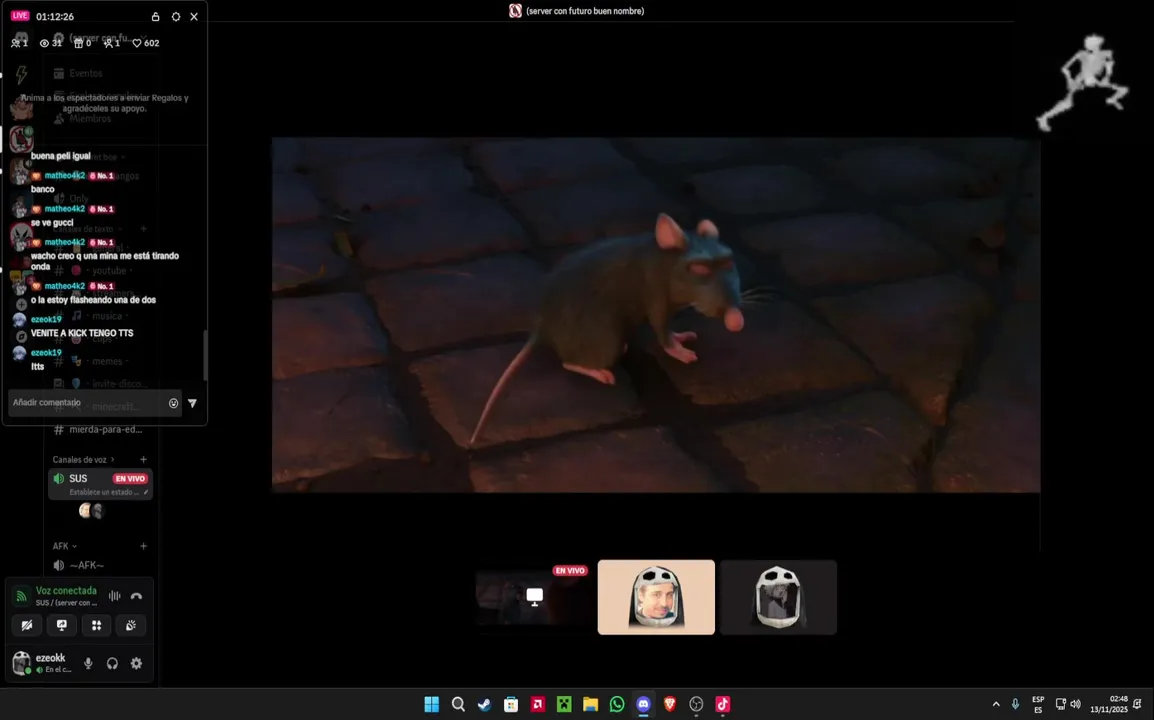This screenshot has width=1154, height=720.
Task: Toggle camera on in voice panel
Action: point(26,625)
